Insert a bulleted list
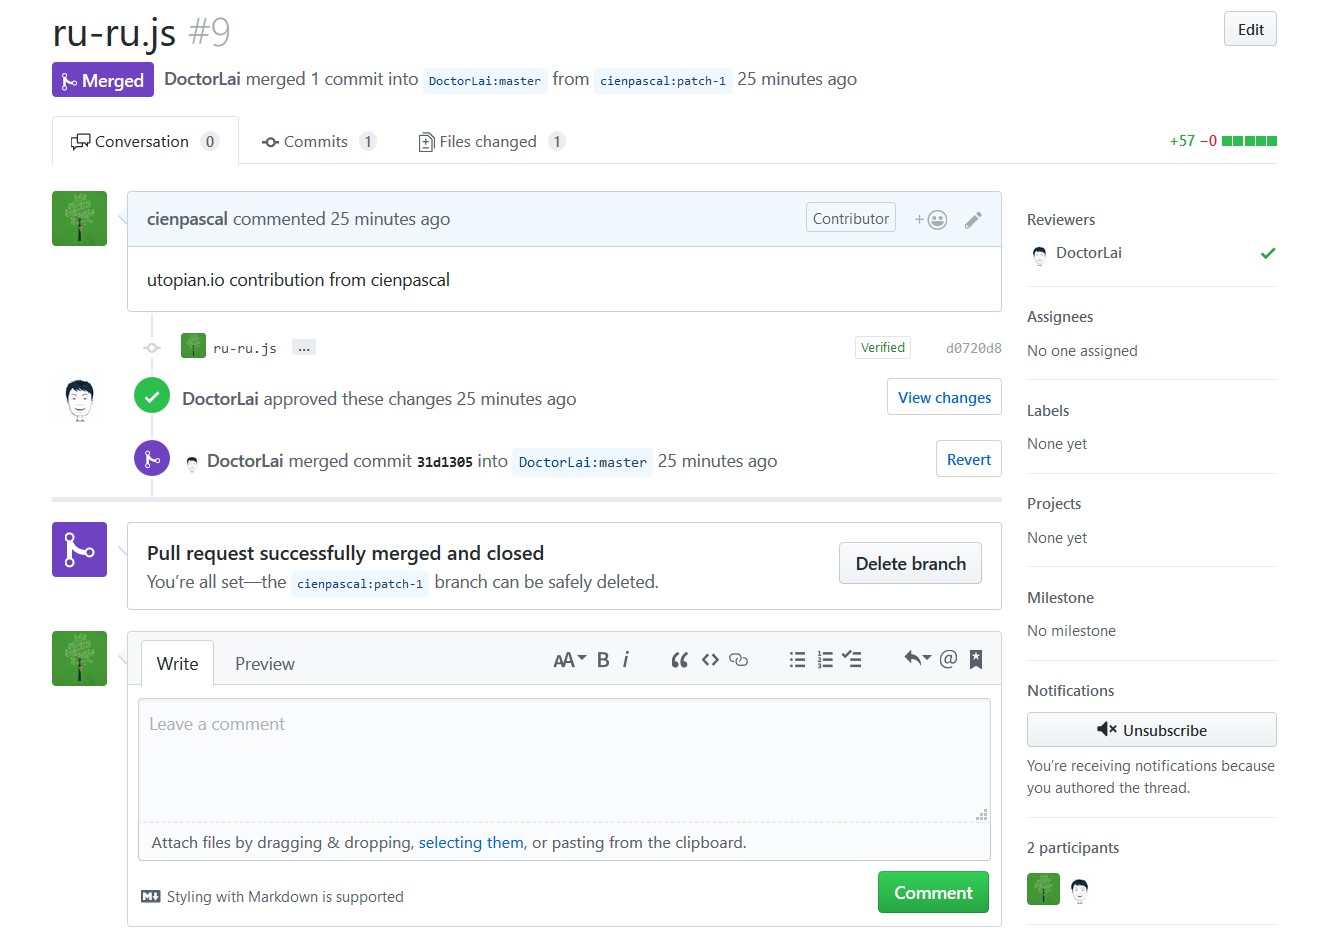The width and height of the screenshot is (1336, 934). pos(797,659)
